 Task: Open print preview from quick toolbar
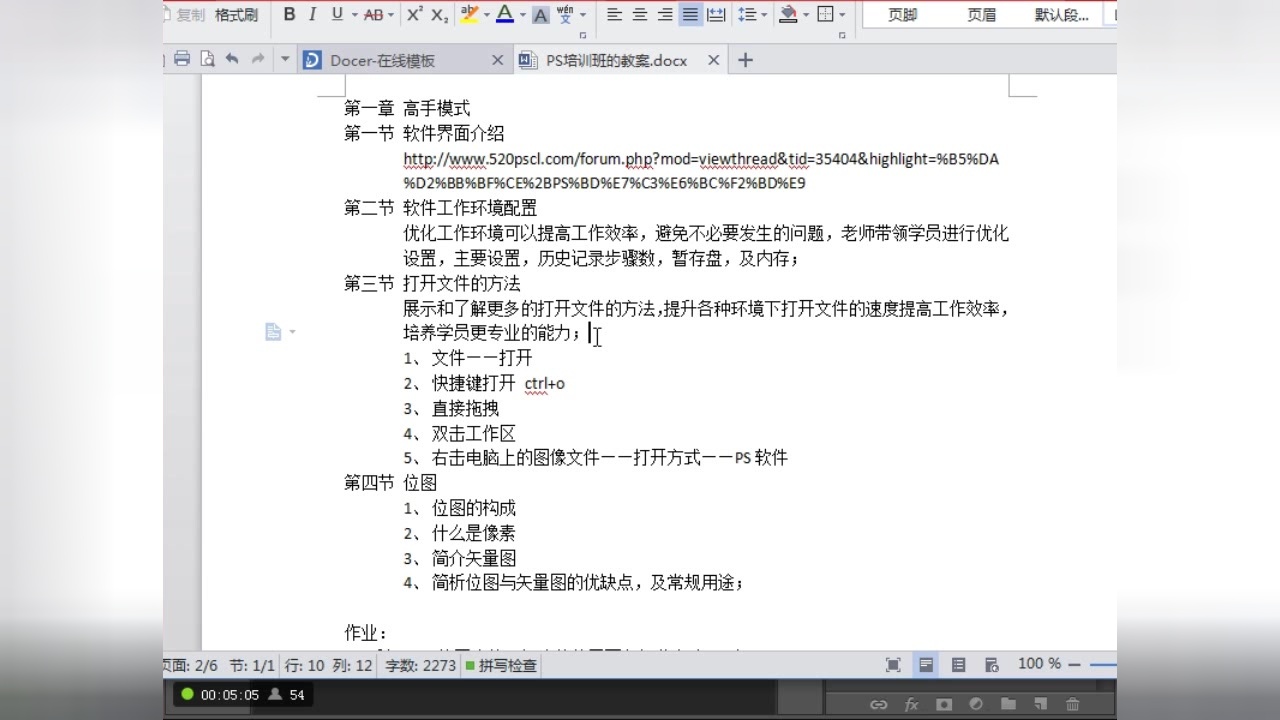(x=207, y=59)
